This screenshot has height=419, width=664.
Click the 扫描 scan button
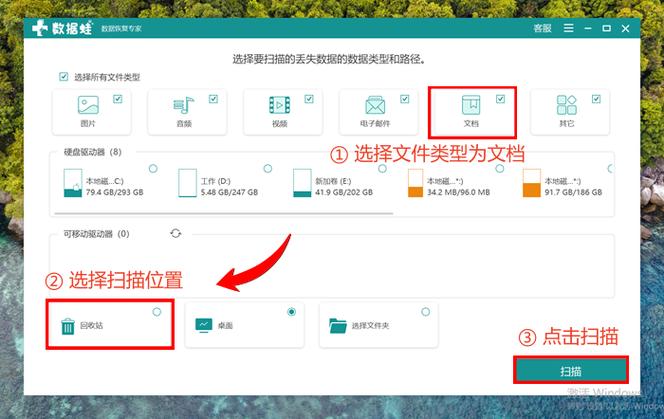tap(570, 370)
